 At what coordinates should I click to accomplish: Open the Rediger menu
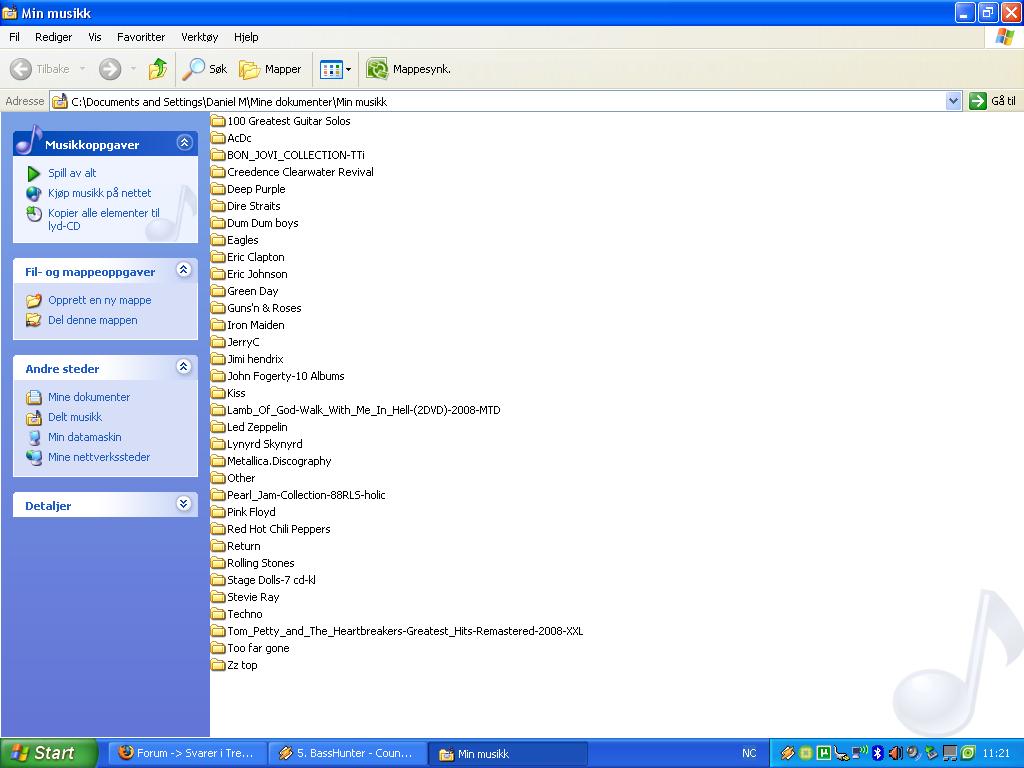coord(54,37)
